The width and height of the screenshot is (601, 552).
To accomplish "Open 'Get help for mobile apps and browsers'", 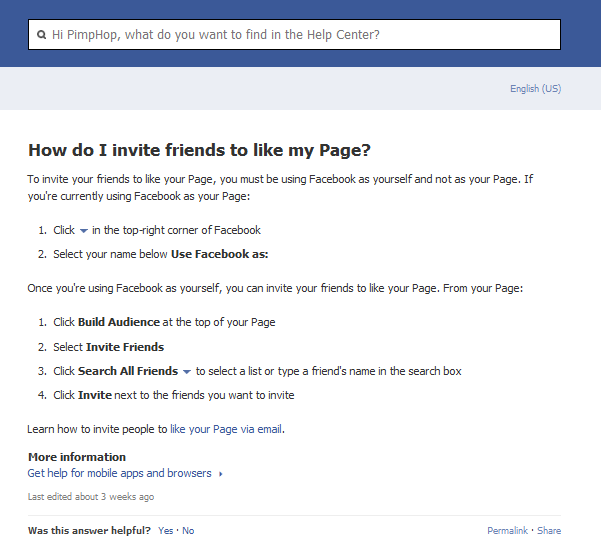I will click(x=119, y=473).
